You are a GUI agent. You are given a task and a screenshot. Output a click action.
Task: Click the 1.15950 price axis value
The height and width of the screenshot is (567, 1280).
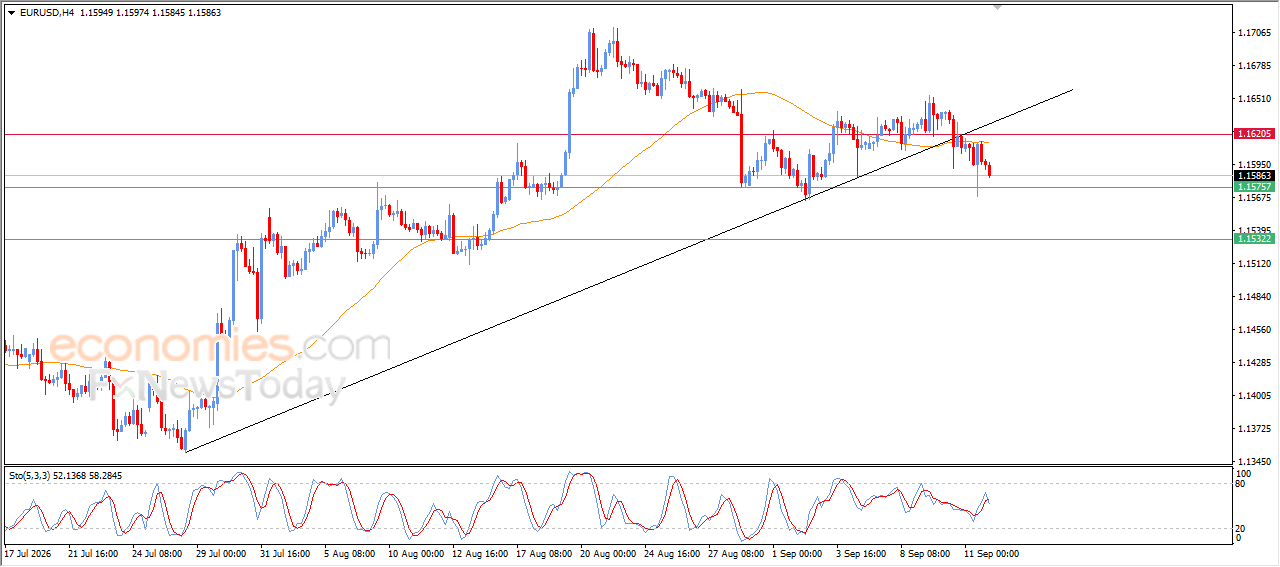[x=1255, y=164]
